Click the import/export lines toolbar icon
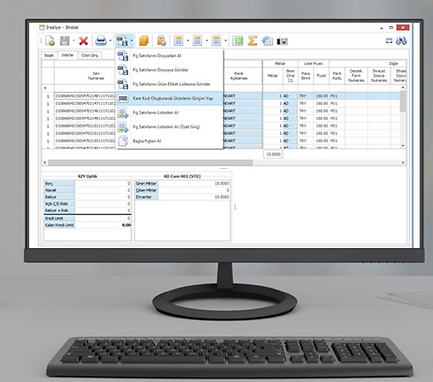Image resolution: width=433 pixels, height=382 pixels. [122, 41]
